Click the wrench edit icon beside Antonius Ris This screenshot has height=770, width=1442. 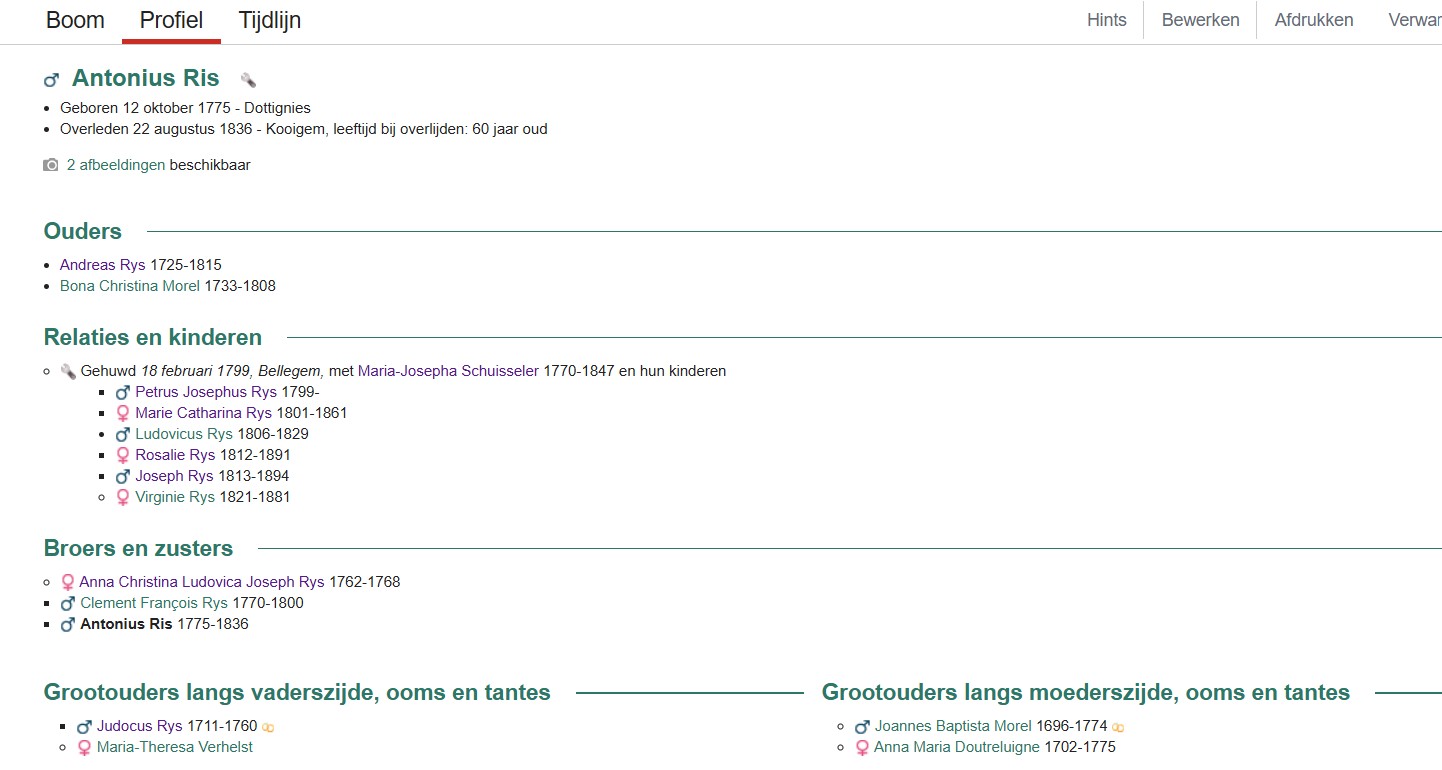tap(248, 78)
